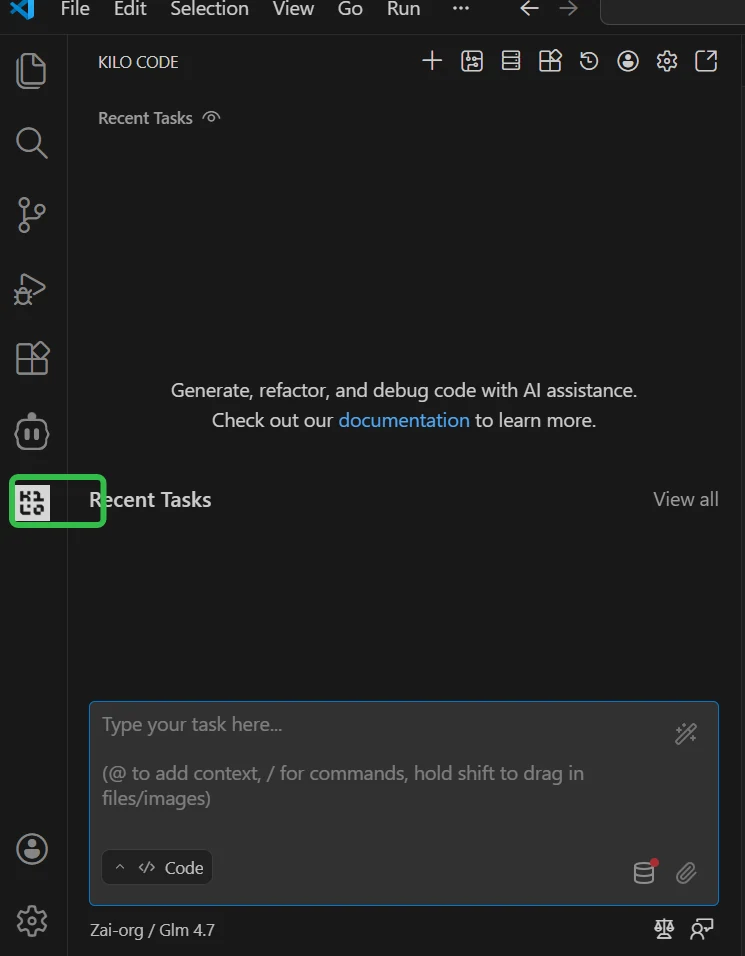Open the Kilo Code marketplace icon
This screenshot has height=956, width=745.
[x=550, y=61]
